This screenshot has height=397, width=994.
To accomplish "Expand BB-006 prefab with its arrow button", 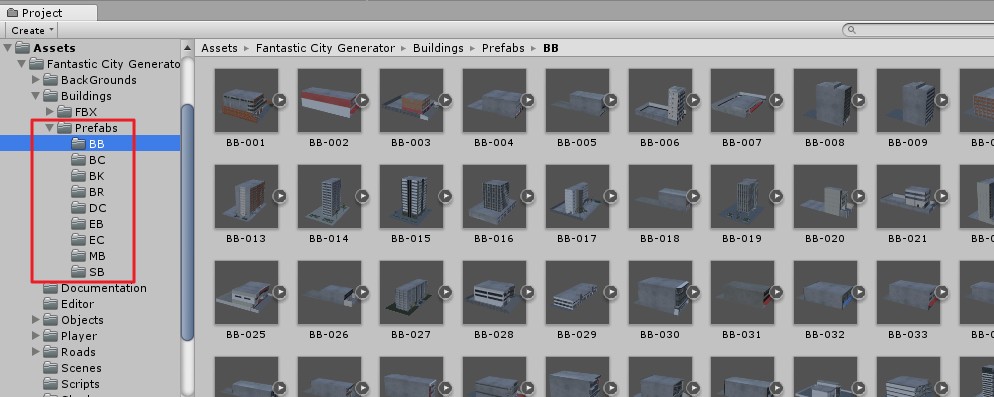I will [x=694, y=100].
